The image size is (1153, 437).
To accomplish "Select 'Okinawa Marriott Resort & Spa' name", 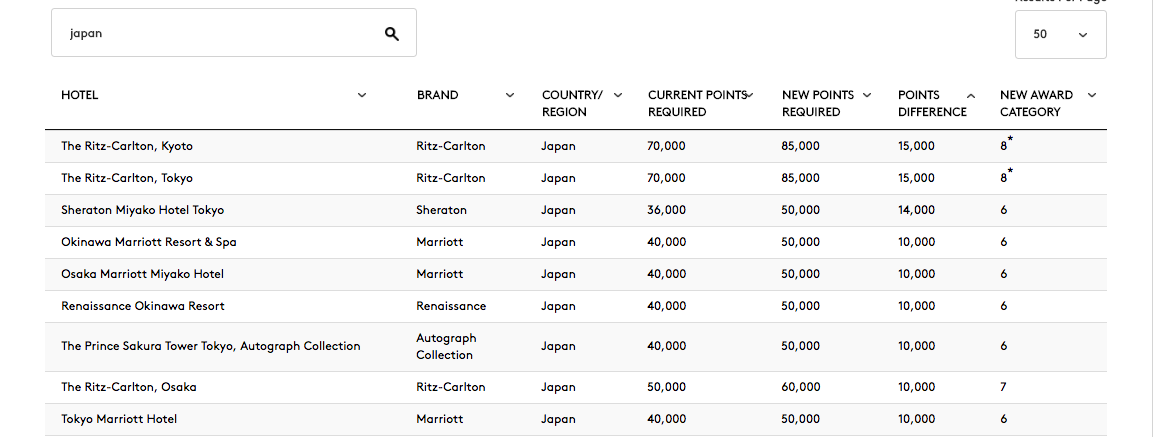I will [149, 242].
